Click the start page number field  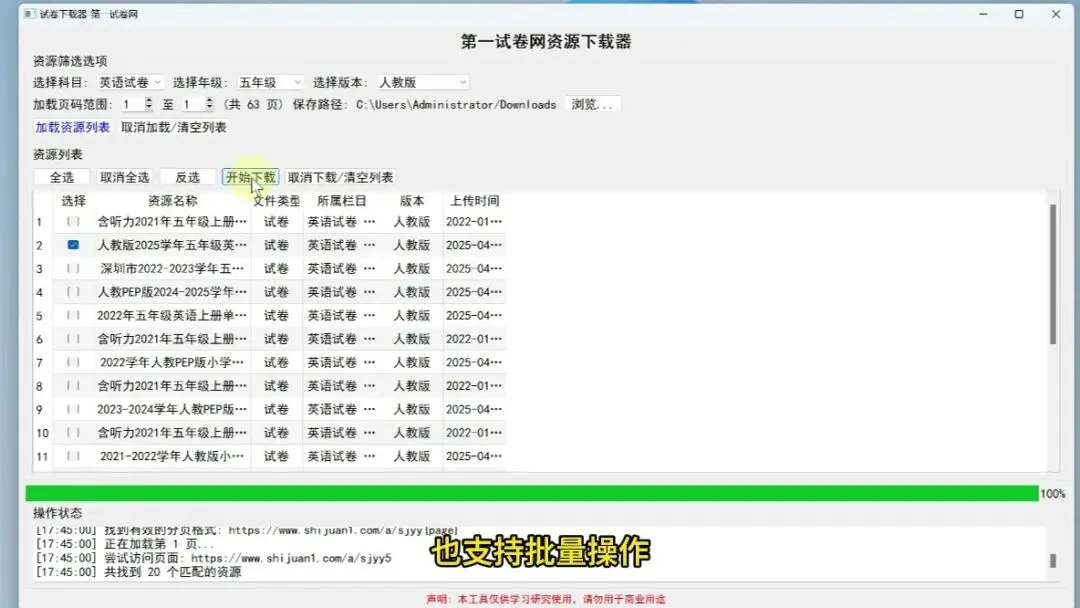point(132,105)
